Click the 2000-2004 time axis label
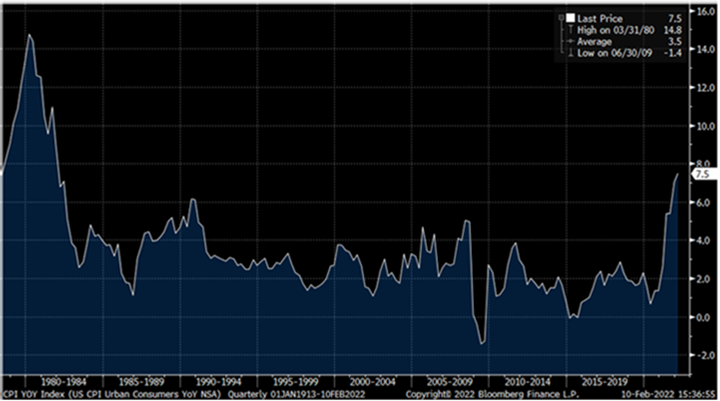The height and width of the screenshot is (401, 720). click(370, 381)
